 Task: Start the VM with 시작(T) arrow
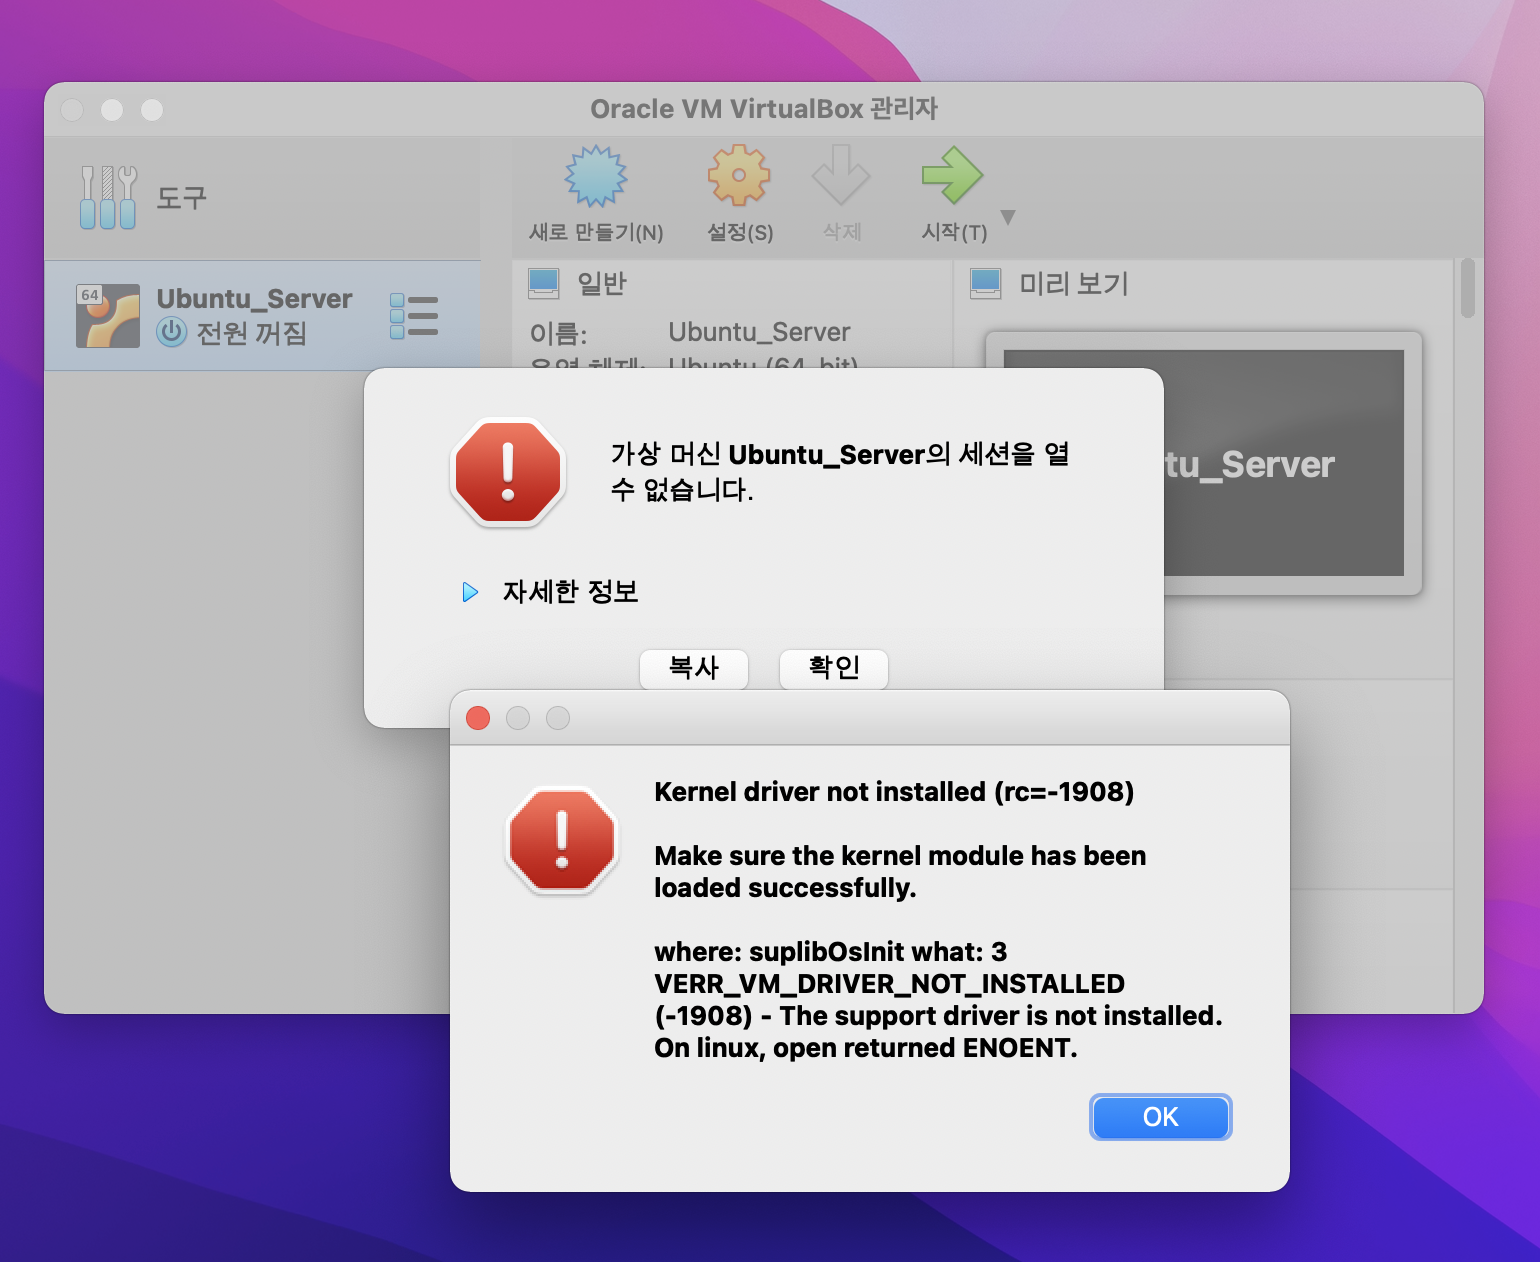952,175
